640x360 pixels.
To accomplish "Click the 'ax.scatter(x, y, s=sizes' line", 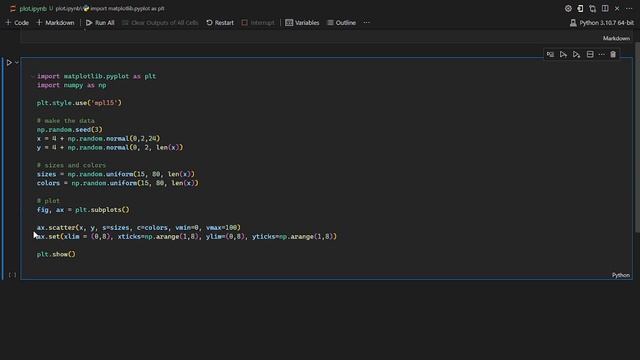I will point(138,227).
